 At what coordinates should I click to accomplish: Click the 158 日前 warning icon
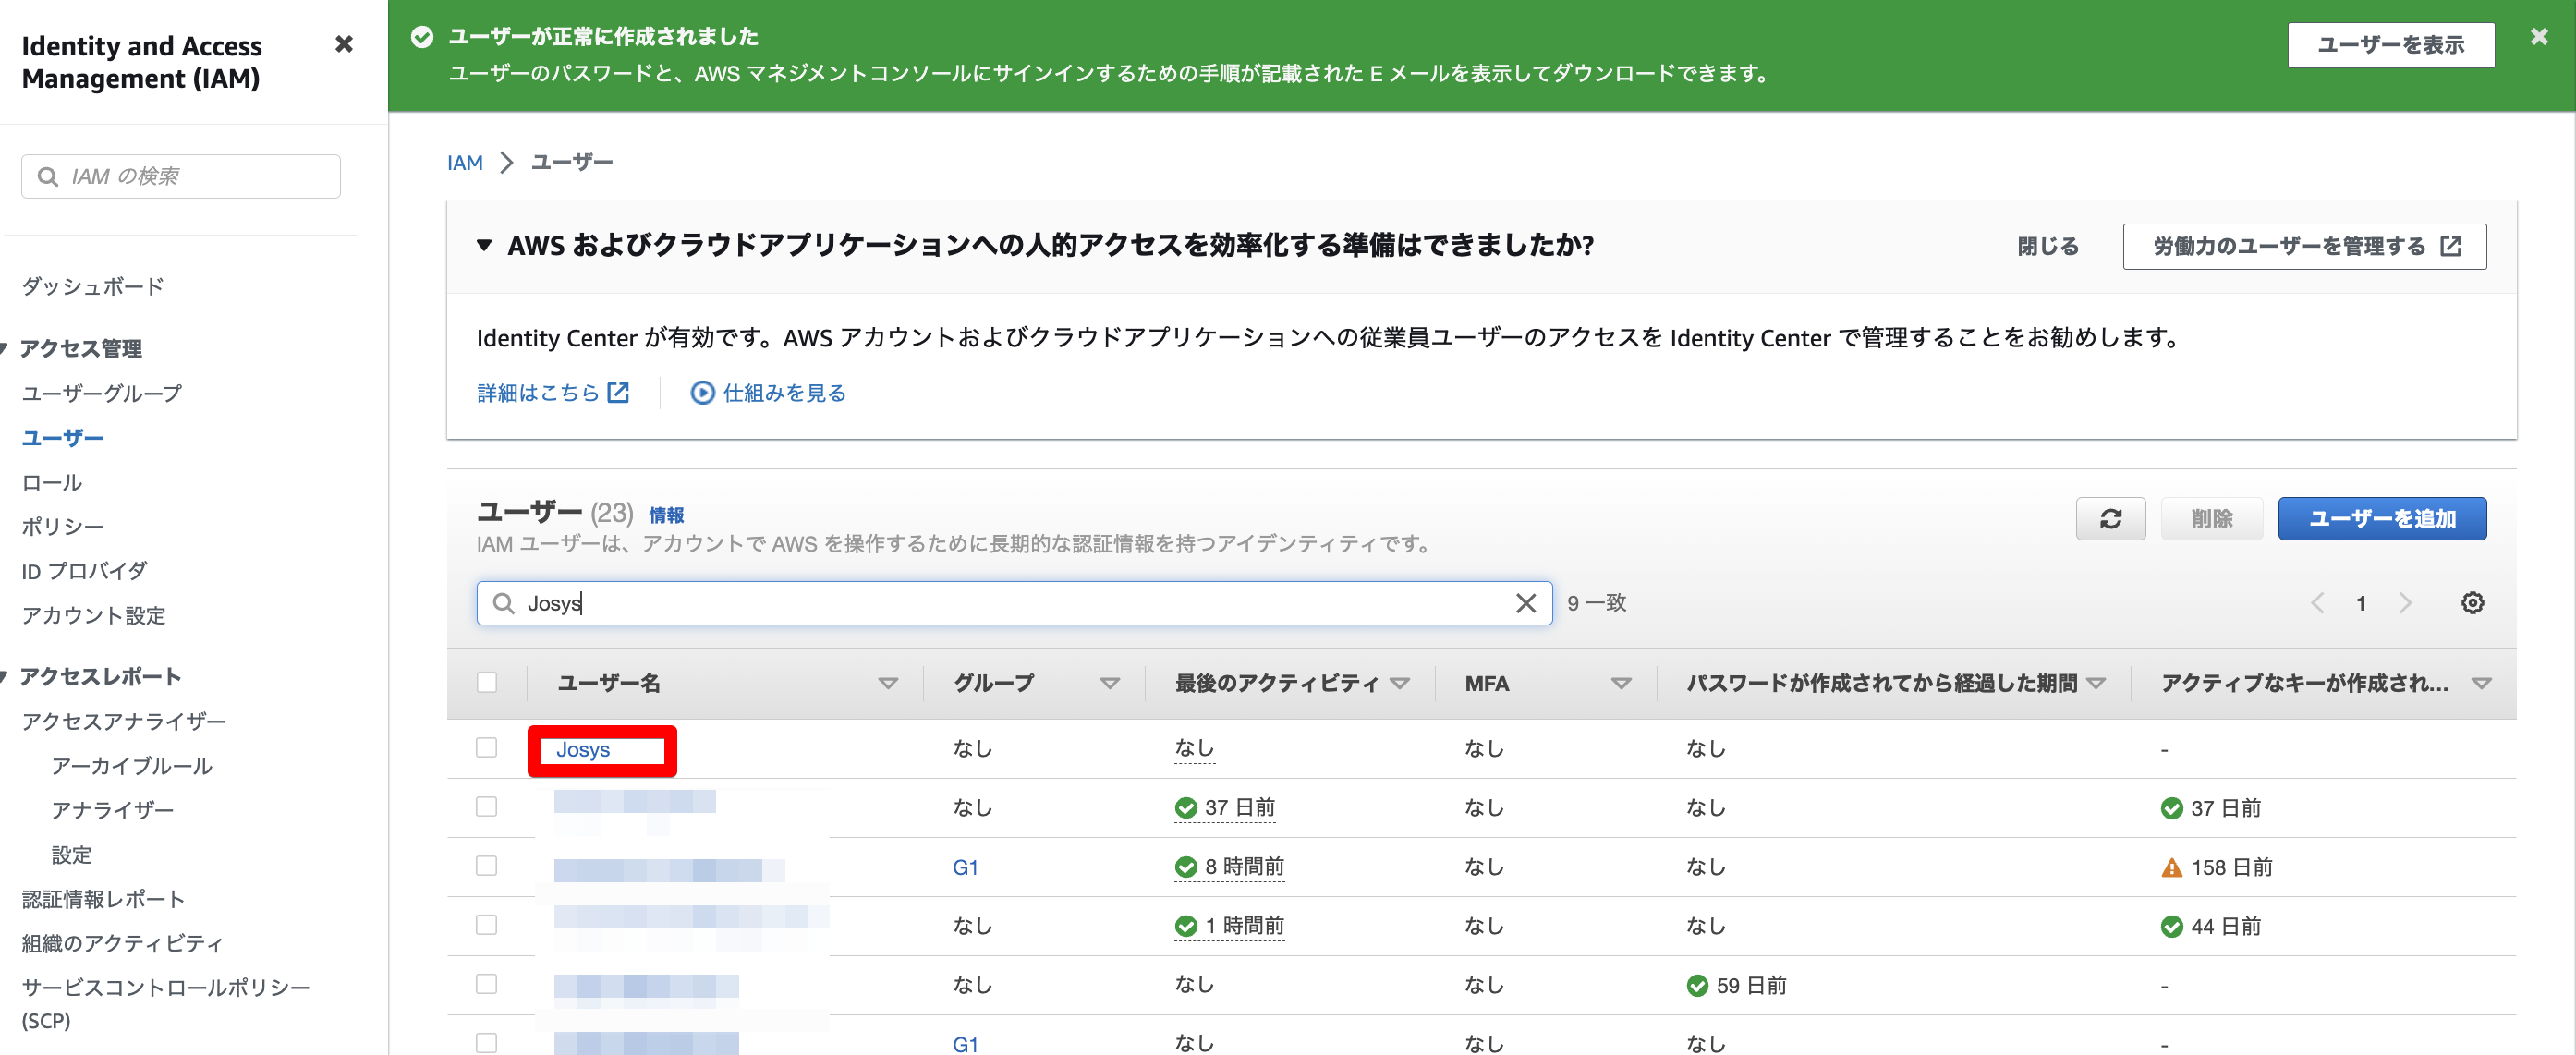[x=2171, y=868]
